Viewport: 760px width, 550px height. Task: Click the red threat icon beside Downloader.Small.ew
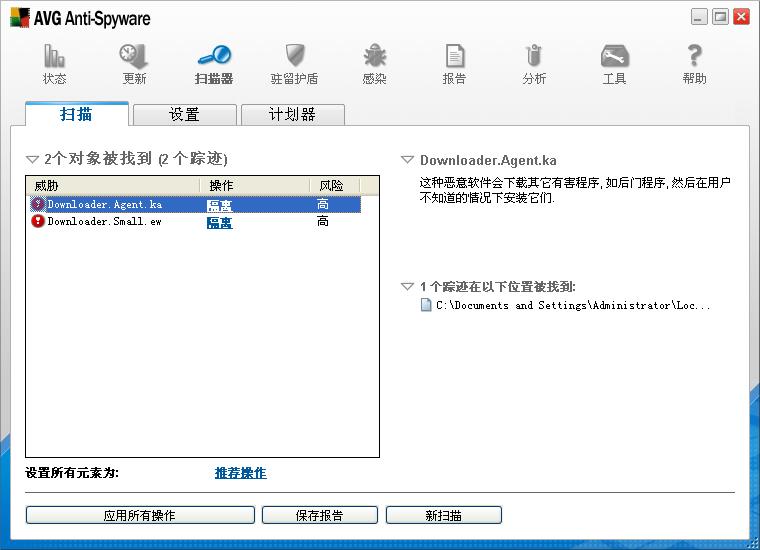[x=37, y=221]
